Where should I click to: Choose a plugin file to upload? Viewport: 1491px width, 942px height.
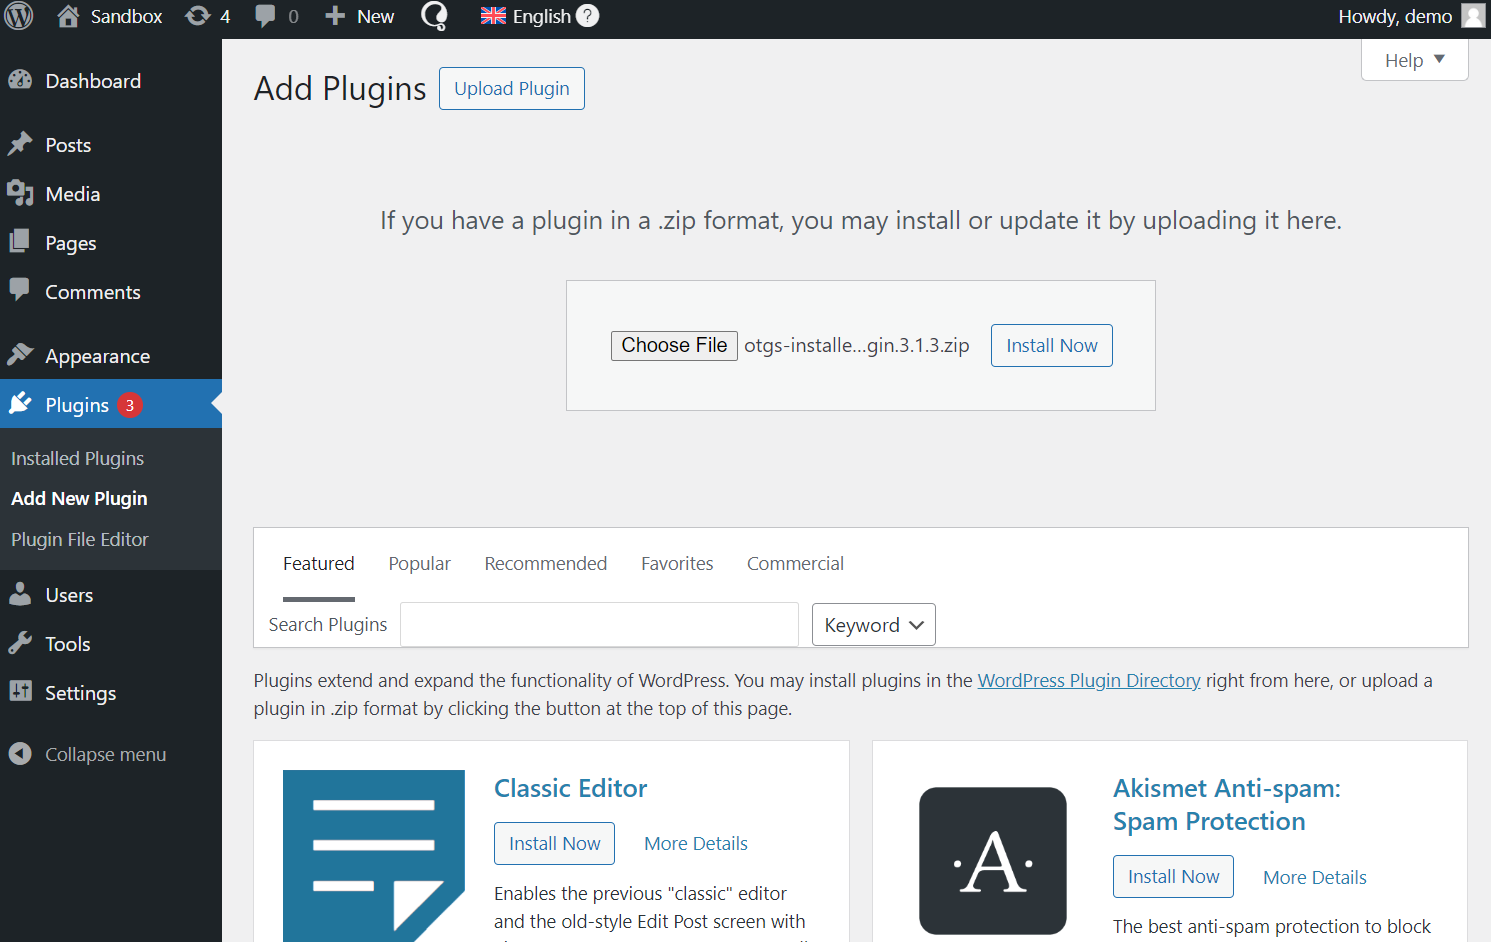[x=674, y=345]
